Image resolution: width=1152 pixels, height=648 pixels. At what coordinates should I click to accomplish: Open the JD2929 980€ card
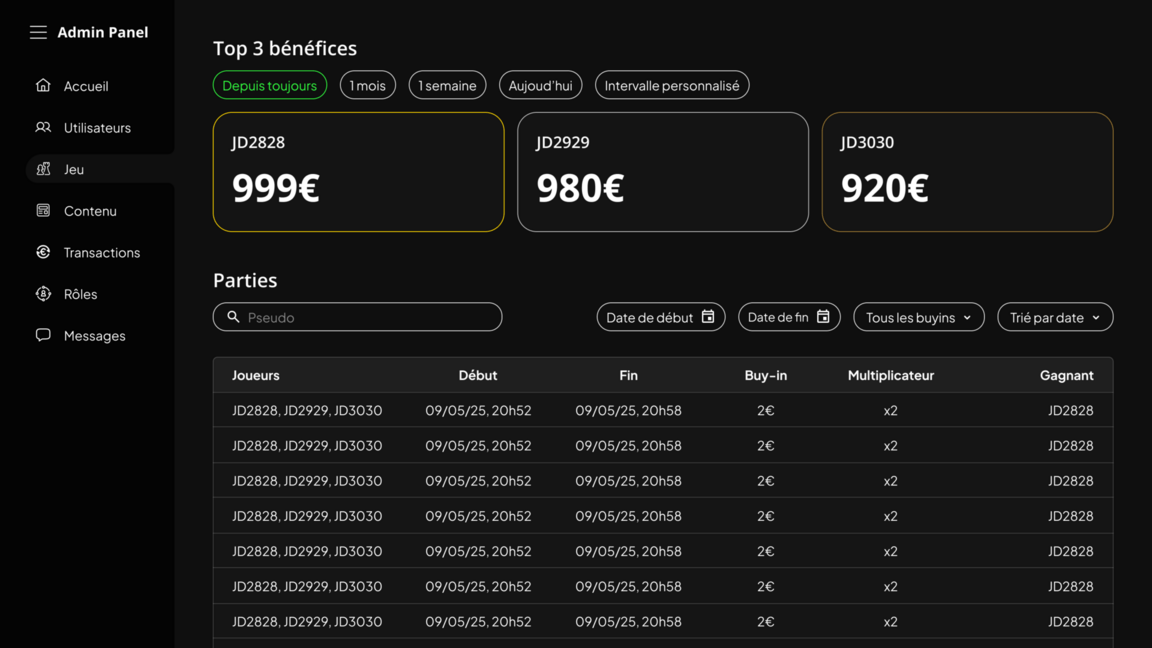pyautogui.click(x=663, y=172)
